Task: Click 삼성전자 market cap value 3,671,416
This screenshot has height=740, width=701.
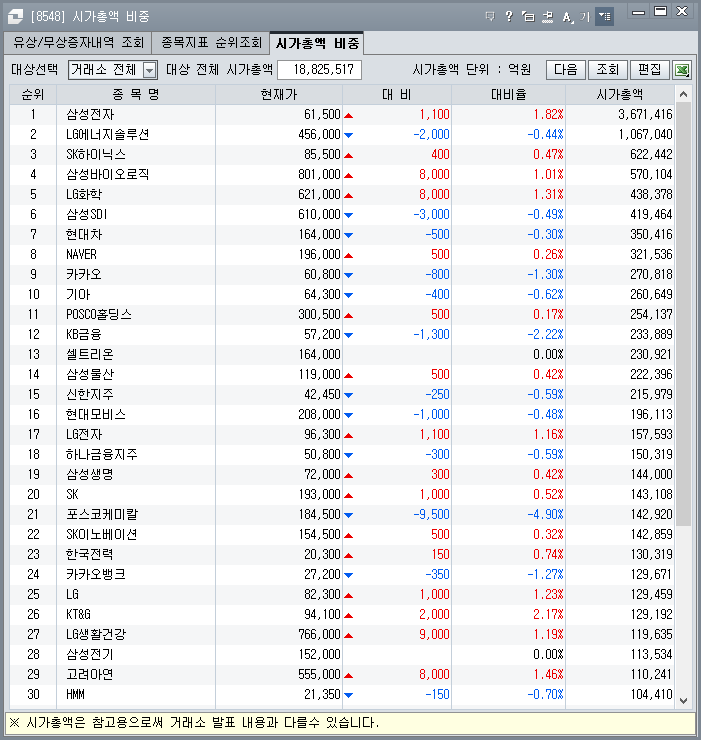Action: pos(645,115)
